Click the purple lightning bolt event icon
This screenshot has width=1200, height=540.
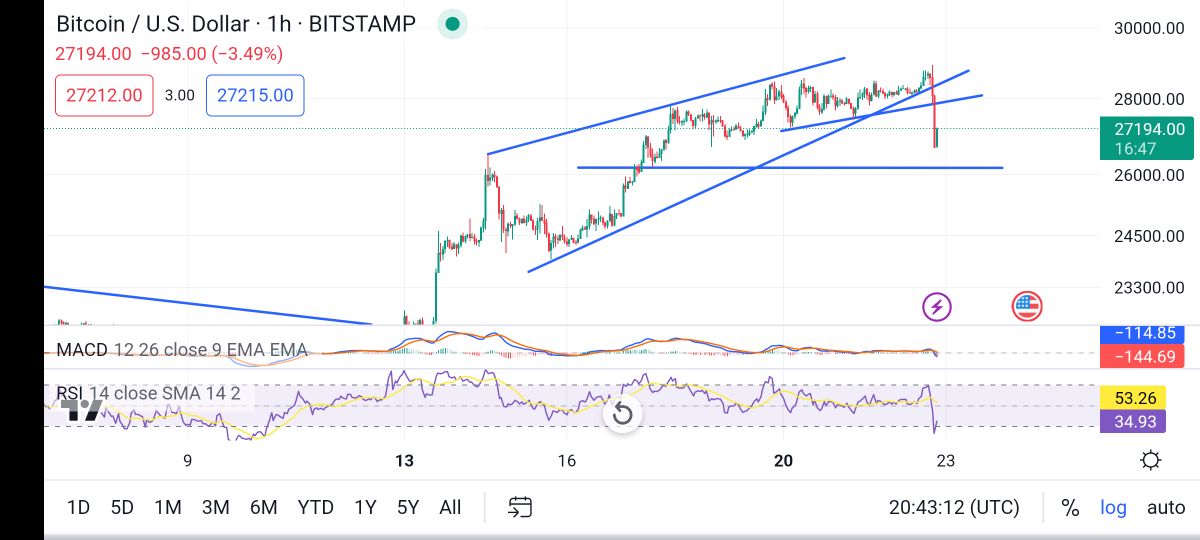(936, 306)
